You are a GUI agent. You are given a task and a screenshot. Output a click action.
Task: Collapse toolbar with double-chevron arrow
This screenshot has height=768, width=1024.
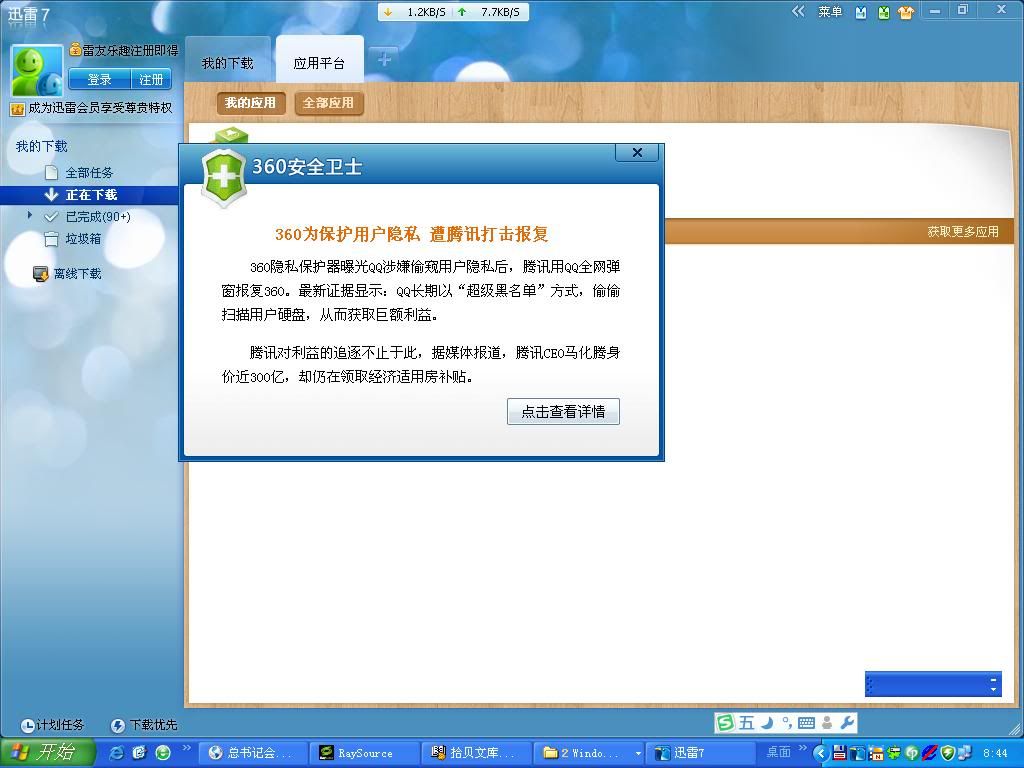point(798,11)
